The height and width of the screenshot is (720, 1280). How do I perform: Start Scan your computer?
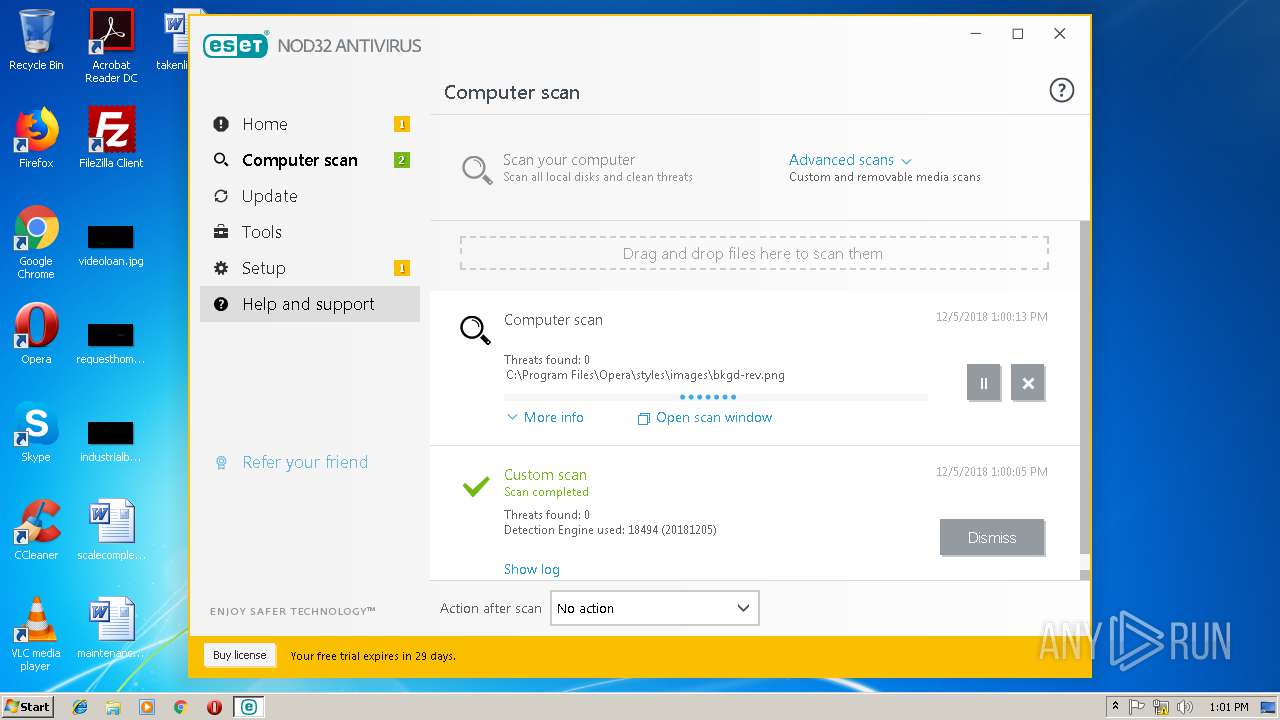pyautogui.click(x=569, y=160)
